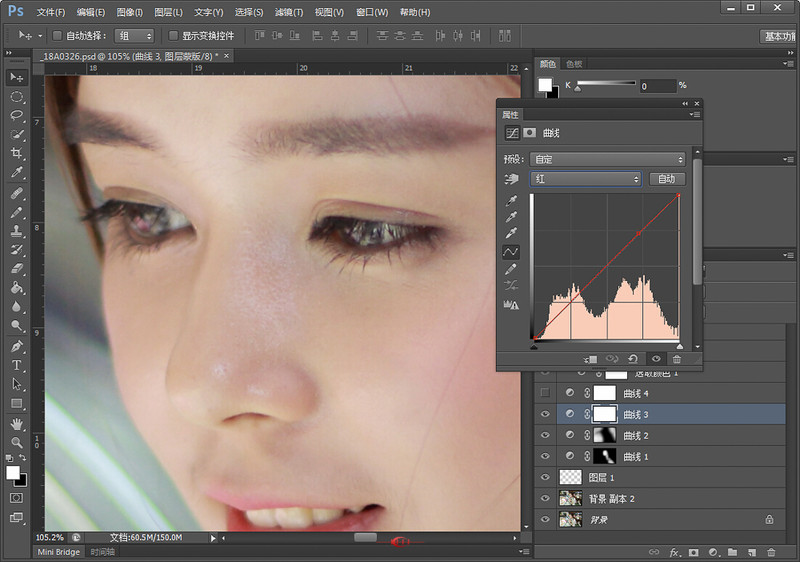
Task: Switch to the Mini Bridge tab
Action: tap(59, 552)
